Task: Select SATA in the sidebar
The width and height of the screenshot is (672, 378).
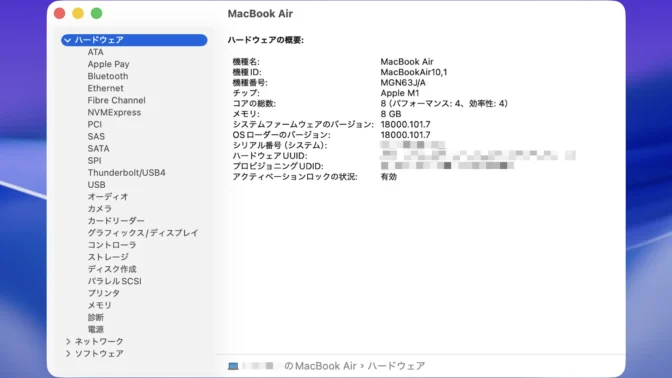Action: tap(99, 148)
